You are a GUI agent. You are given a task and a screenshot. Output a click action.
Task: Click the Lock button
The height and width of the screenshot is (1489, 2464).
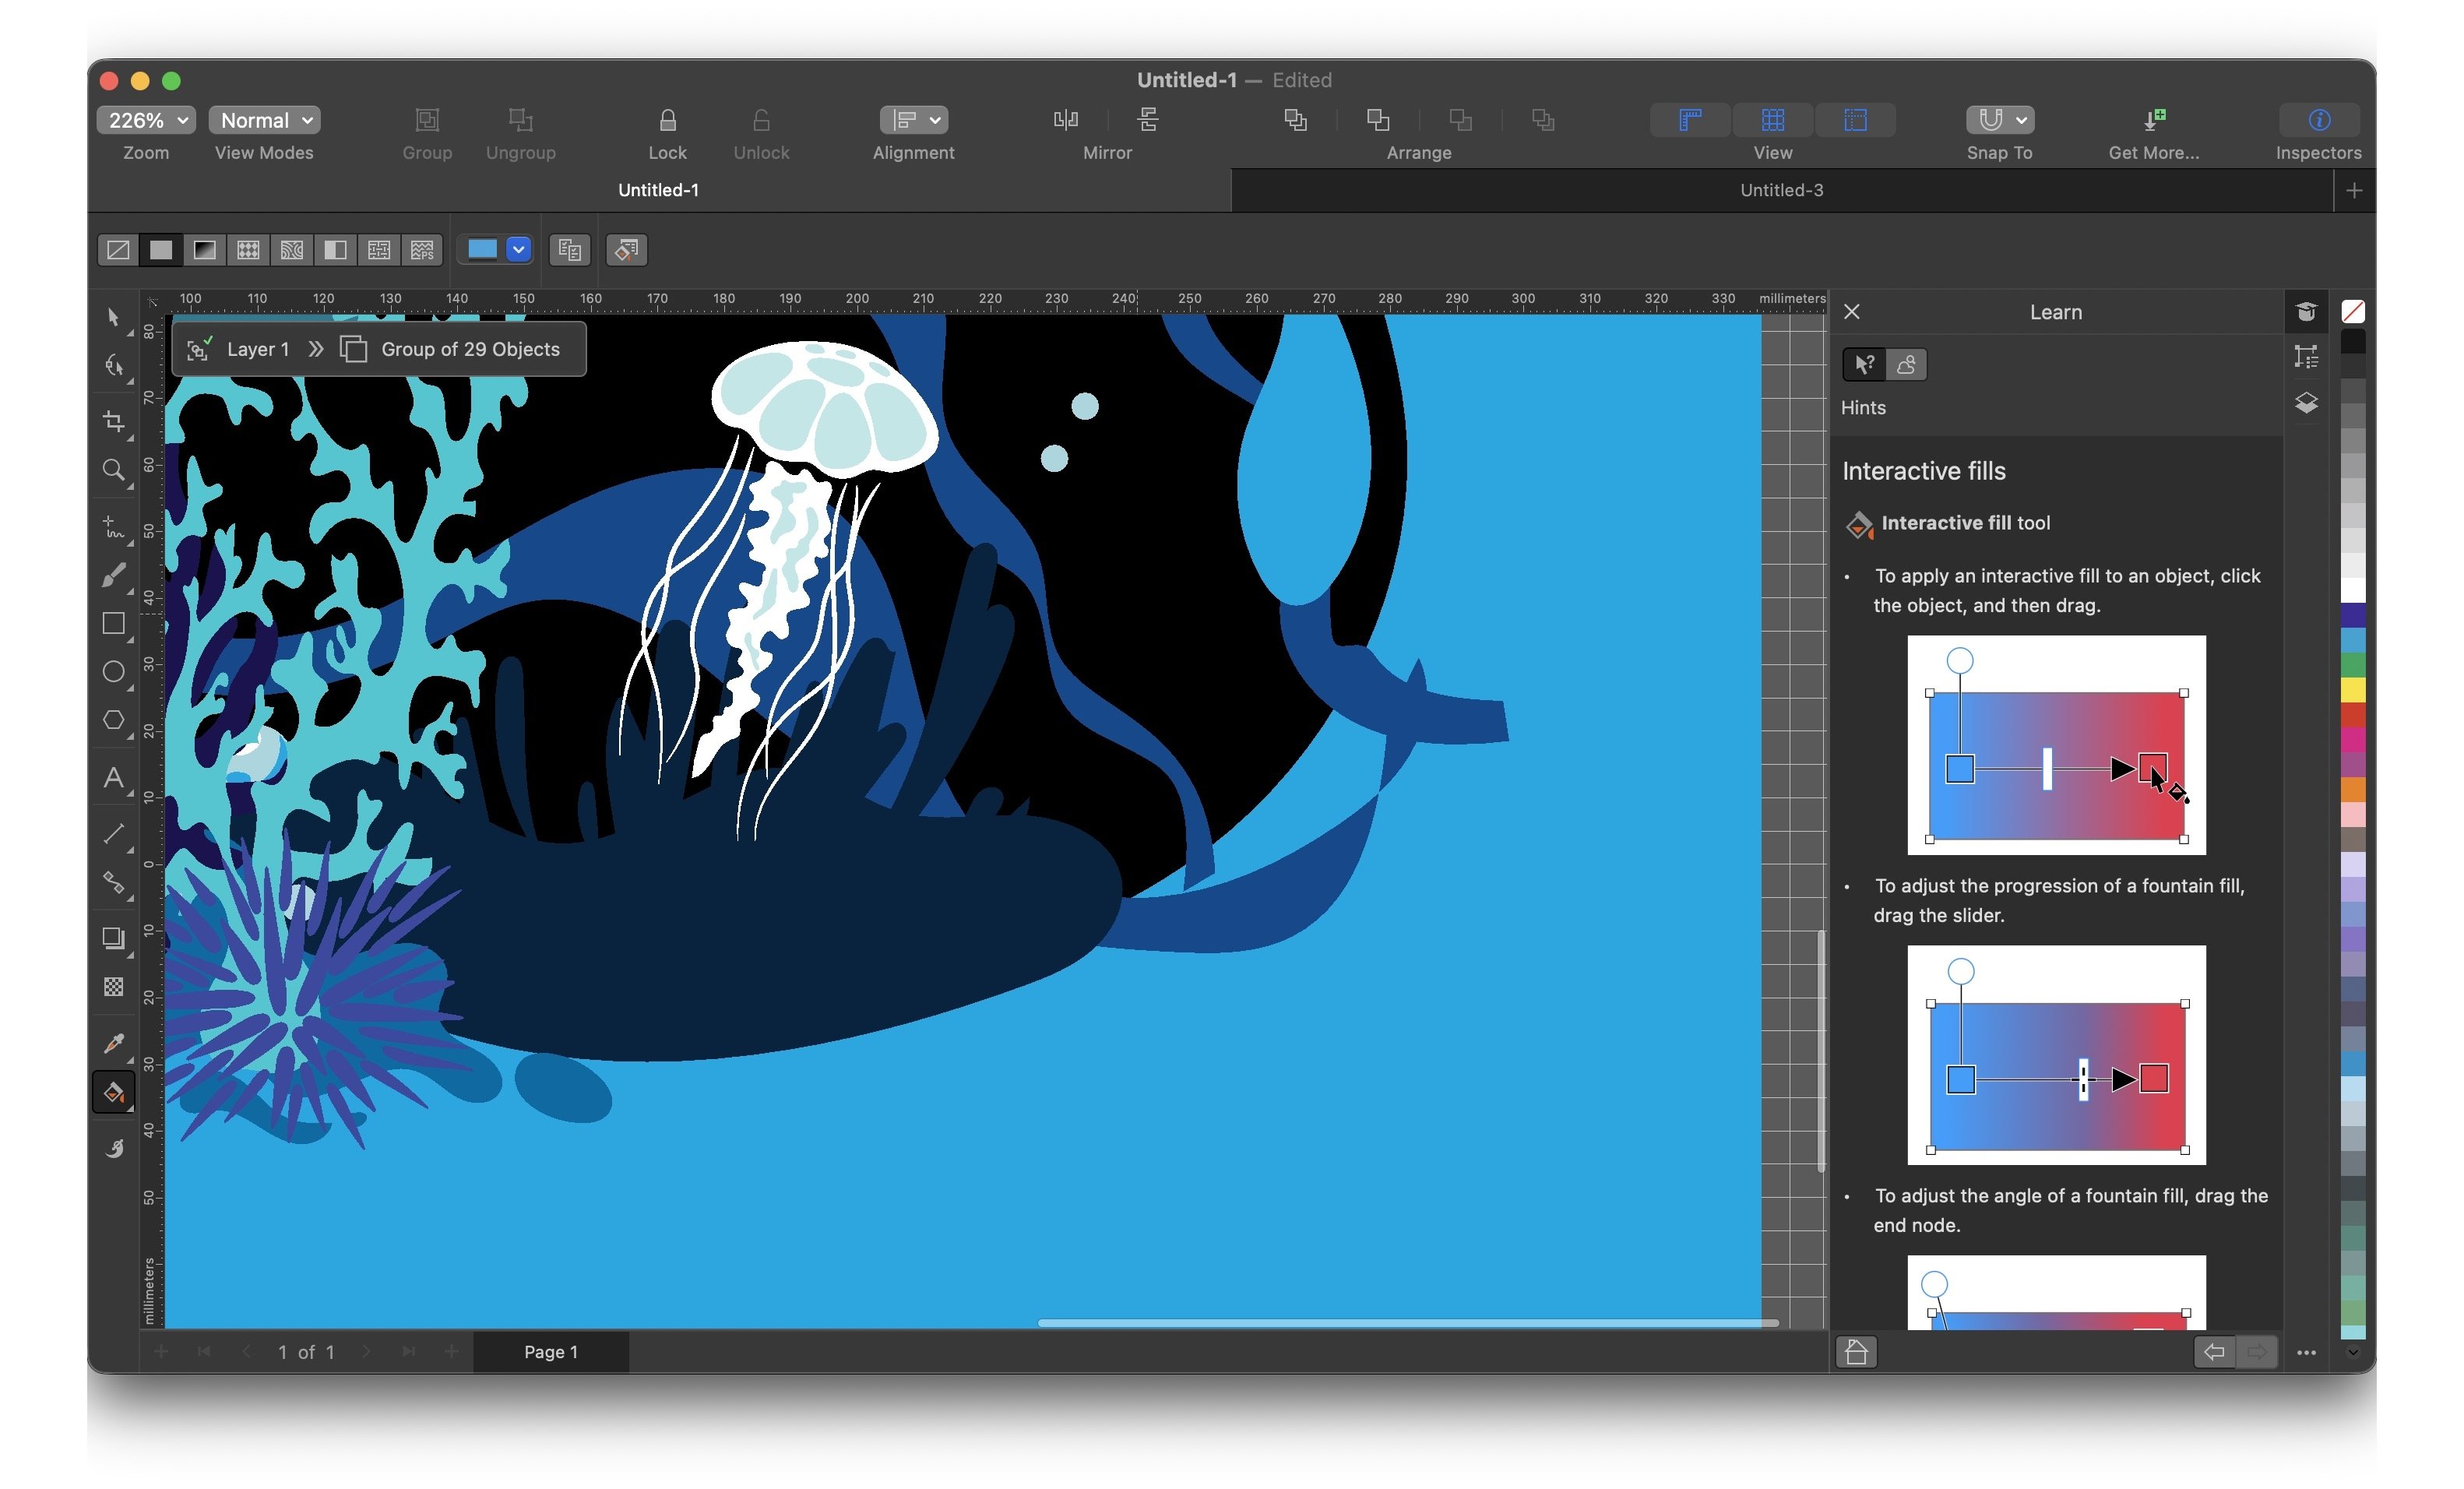(667, 132)
